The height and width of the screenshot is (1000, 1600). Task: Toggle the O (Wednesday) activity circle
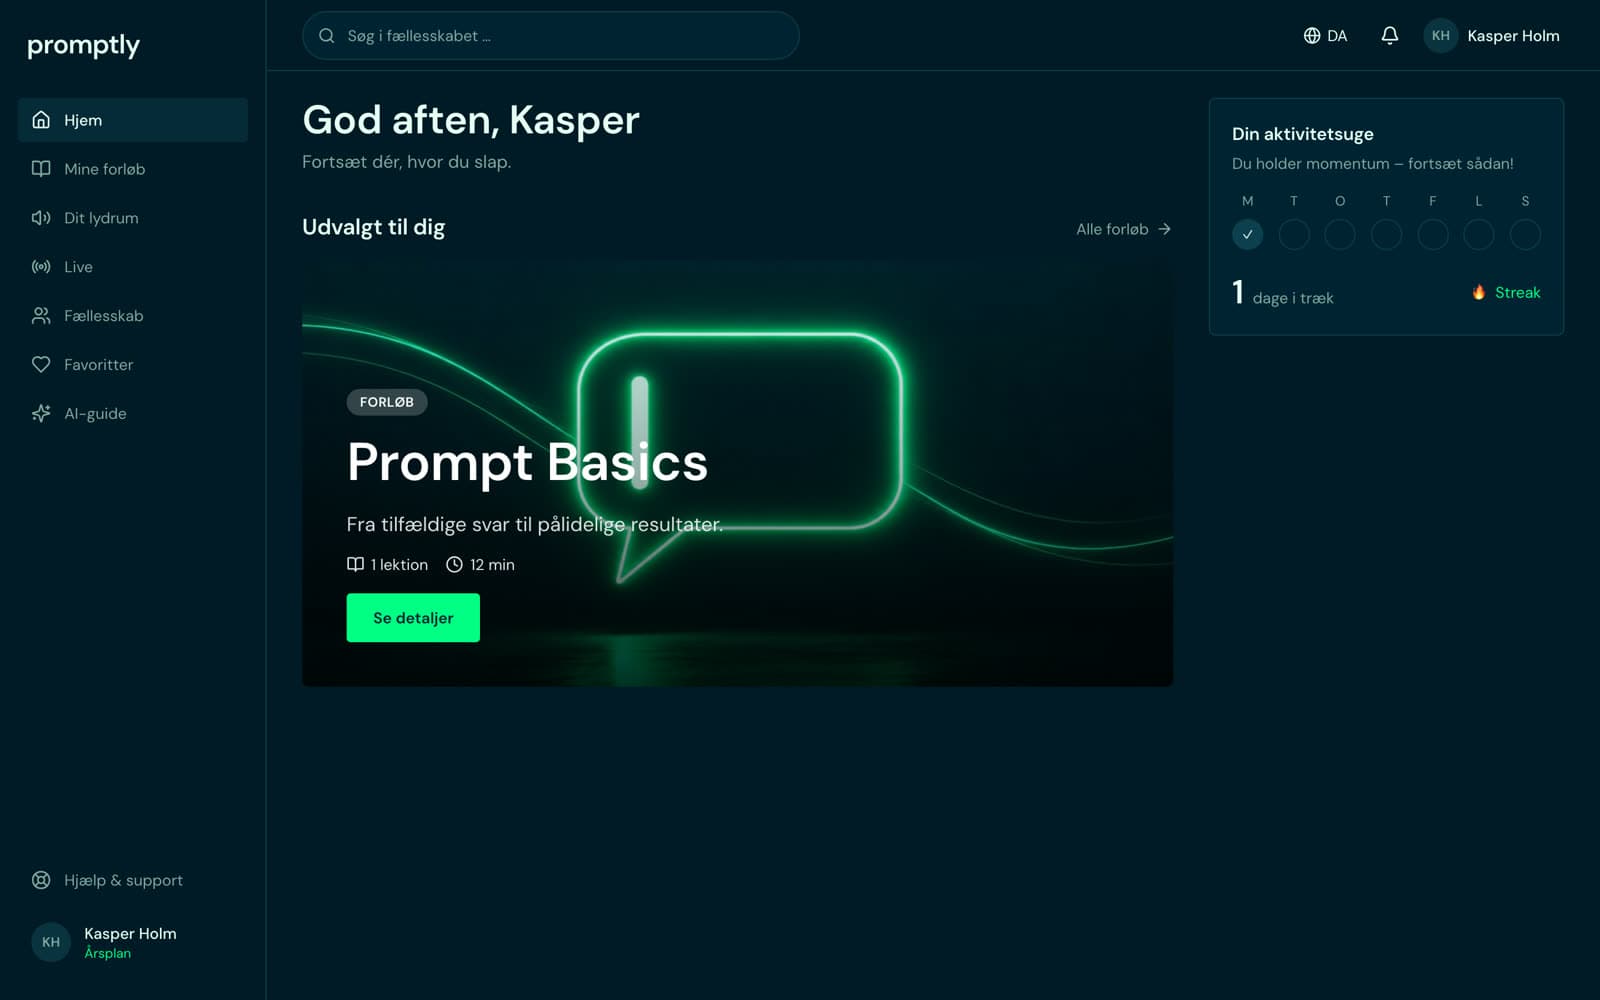(x=1340, y=234)
